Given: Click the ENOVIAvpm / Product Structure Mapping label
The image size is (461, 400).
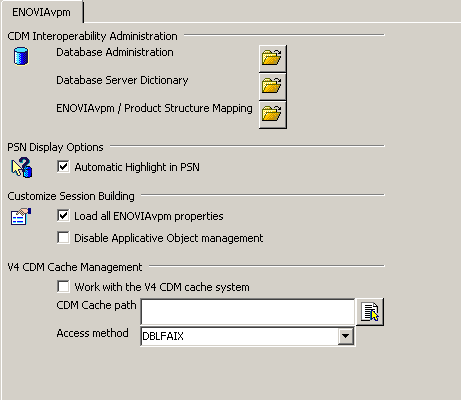Looking at the screenshot, I should [154, 108].
